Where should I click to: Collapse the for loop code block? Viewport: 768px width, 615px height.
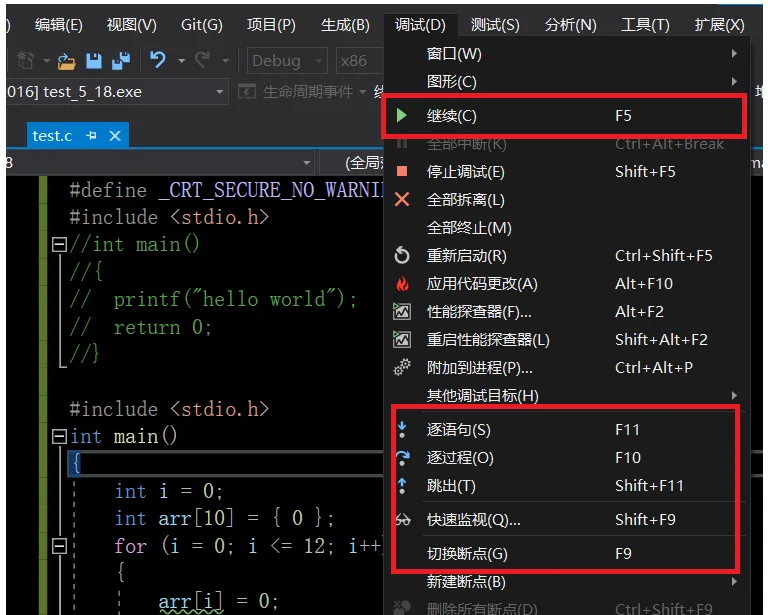coord(59,546)
